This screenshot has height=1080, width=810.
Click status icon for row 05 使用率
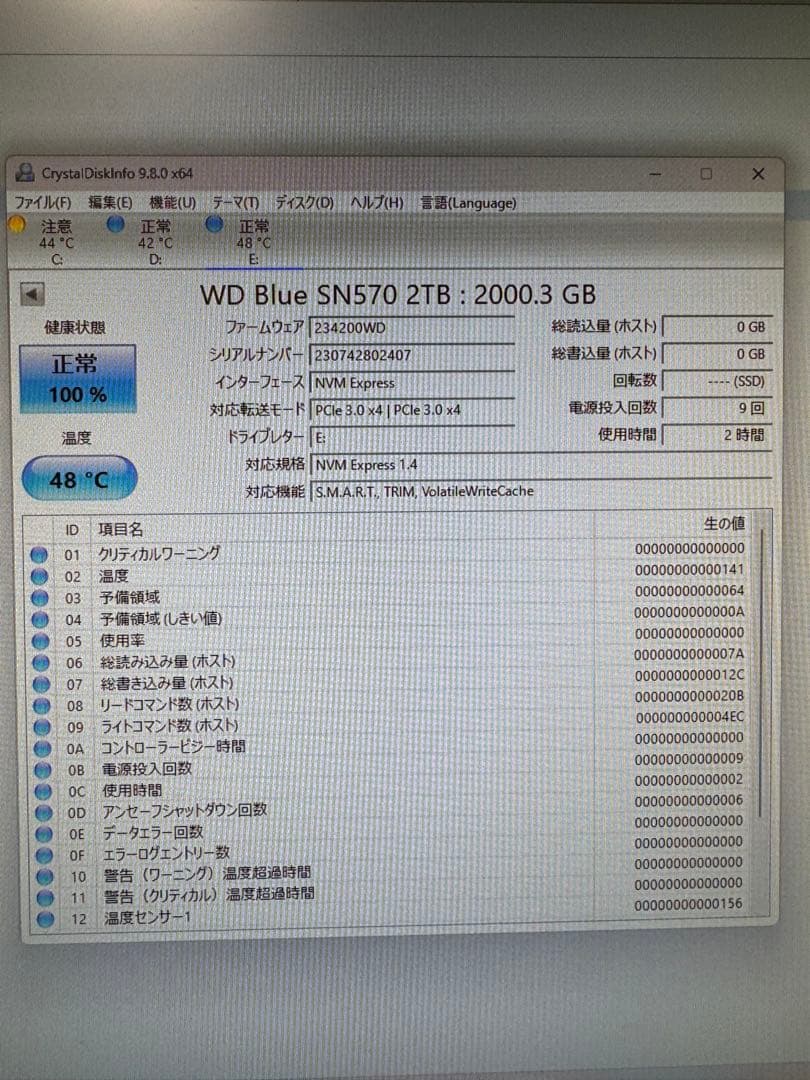click(41, 641)
